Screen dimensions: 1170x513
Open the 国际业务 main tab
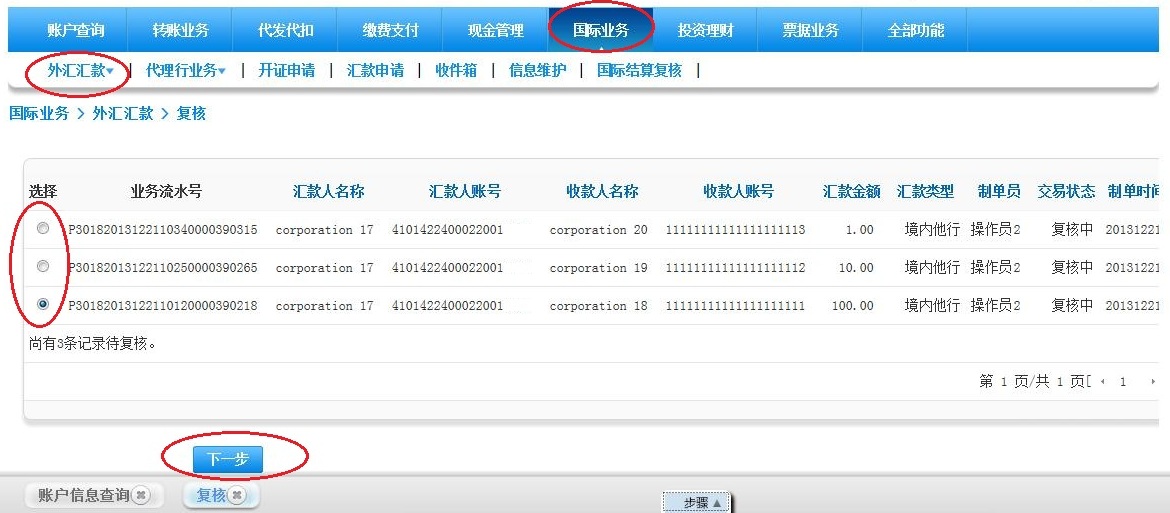click(x=601, y=30)
